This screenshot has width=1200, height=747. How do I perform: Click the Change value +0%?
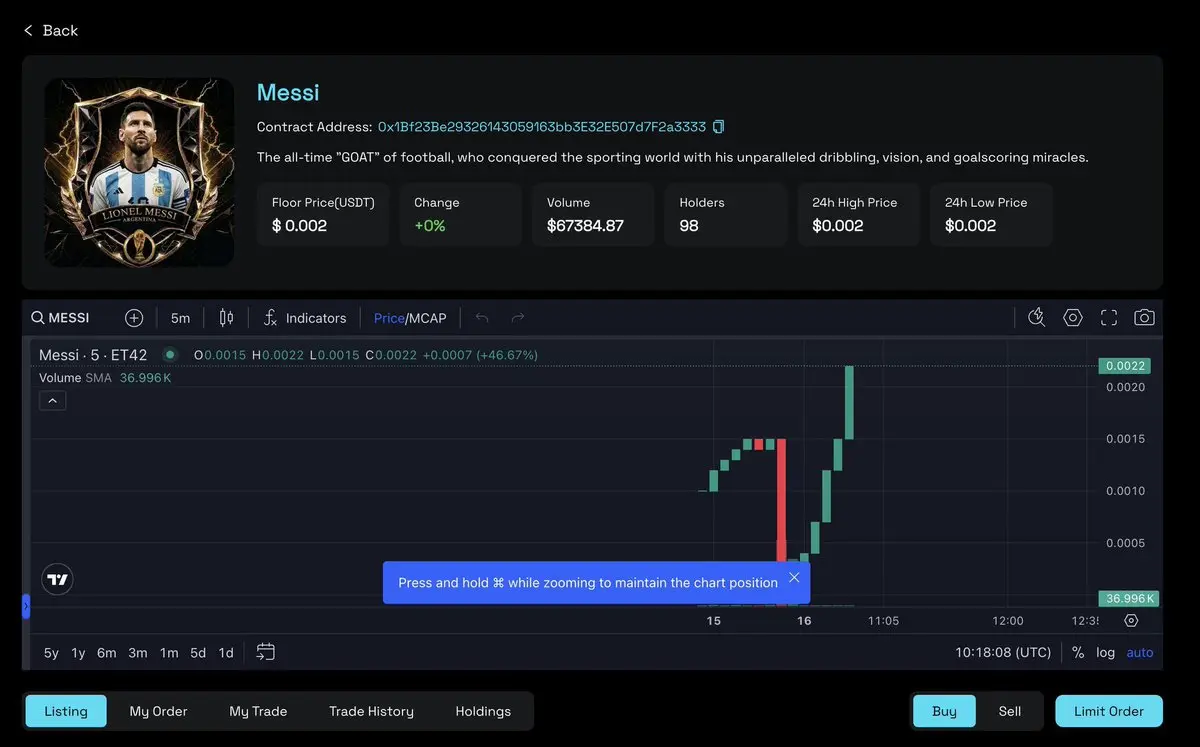click(x=430, y=226)
